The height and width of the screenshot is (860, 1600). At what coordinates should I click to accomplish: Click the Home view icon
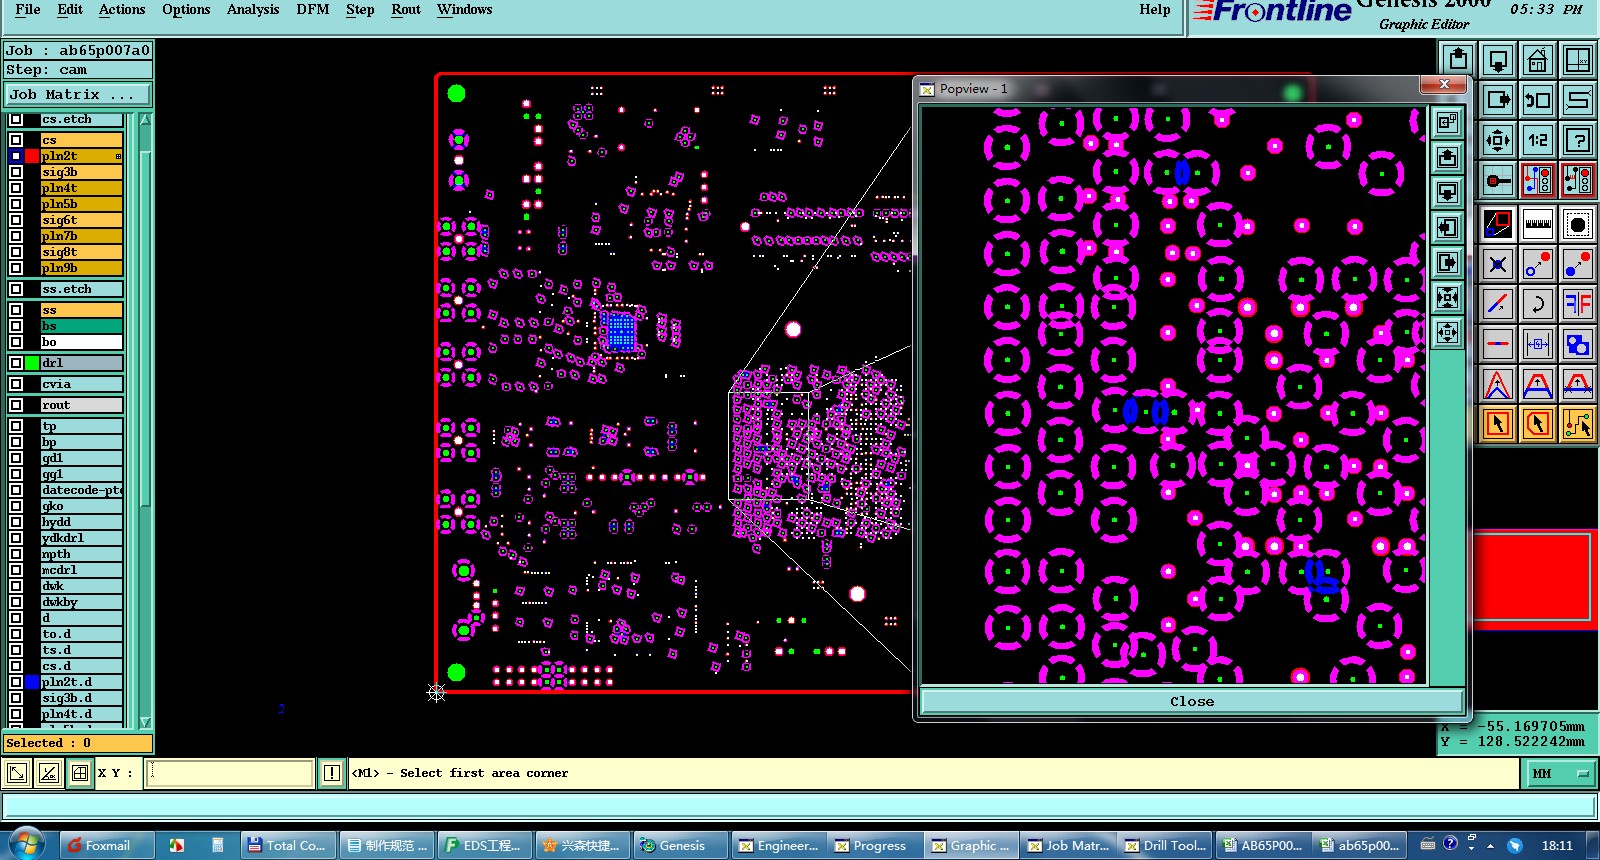tap(1537, 61)
